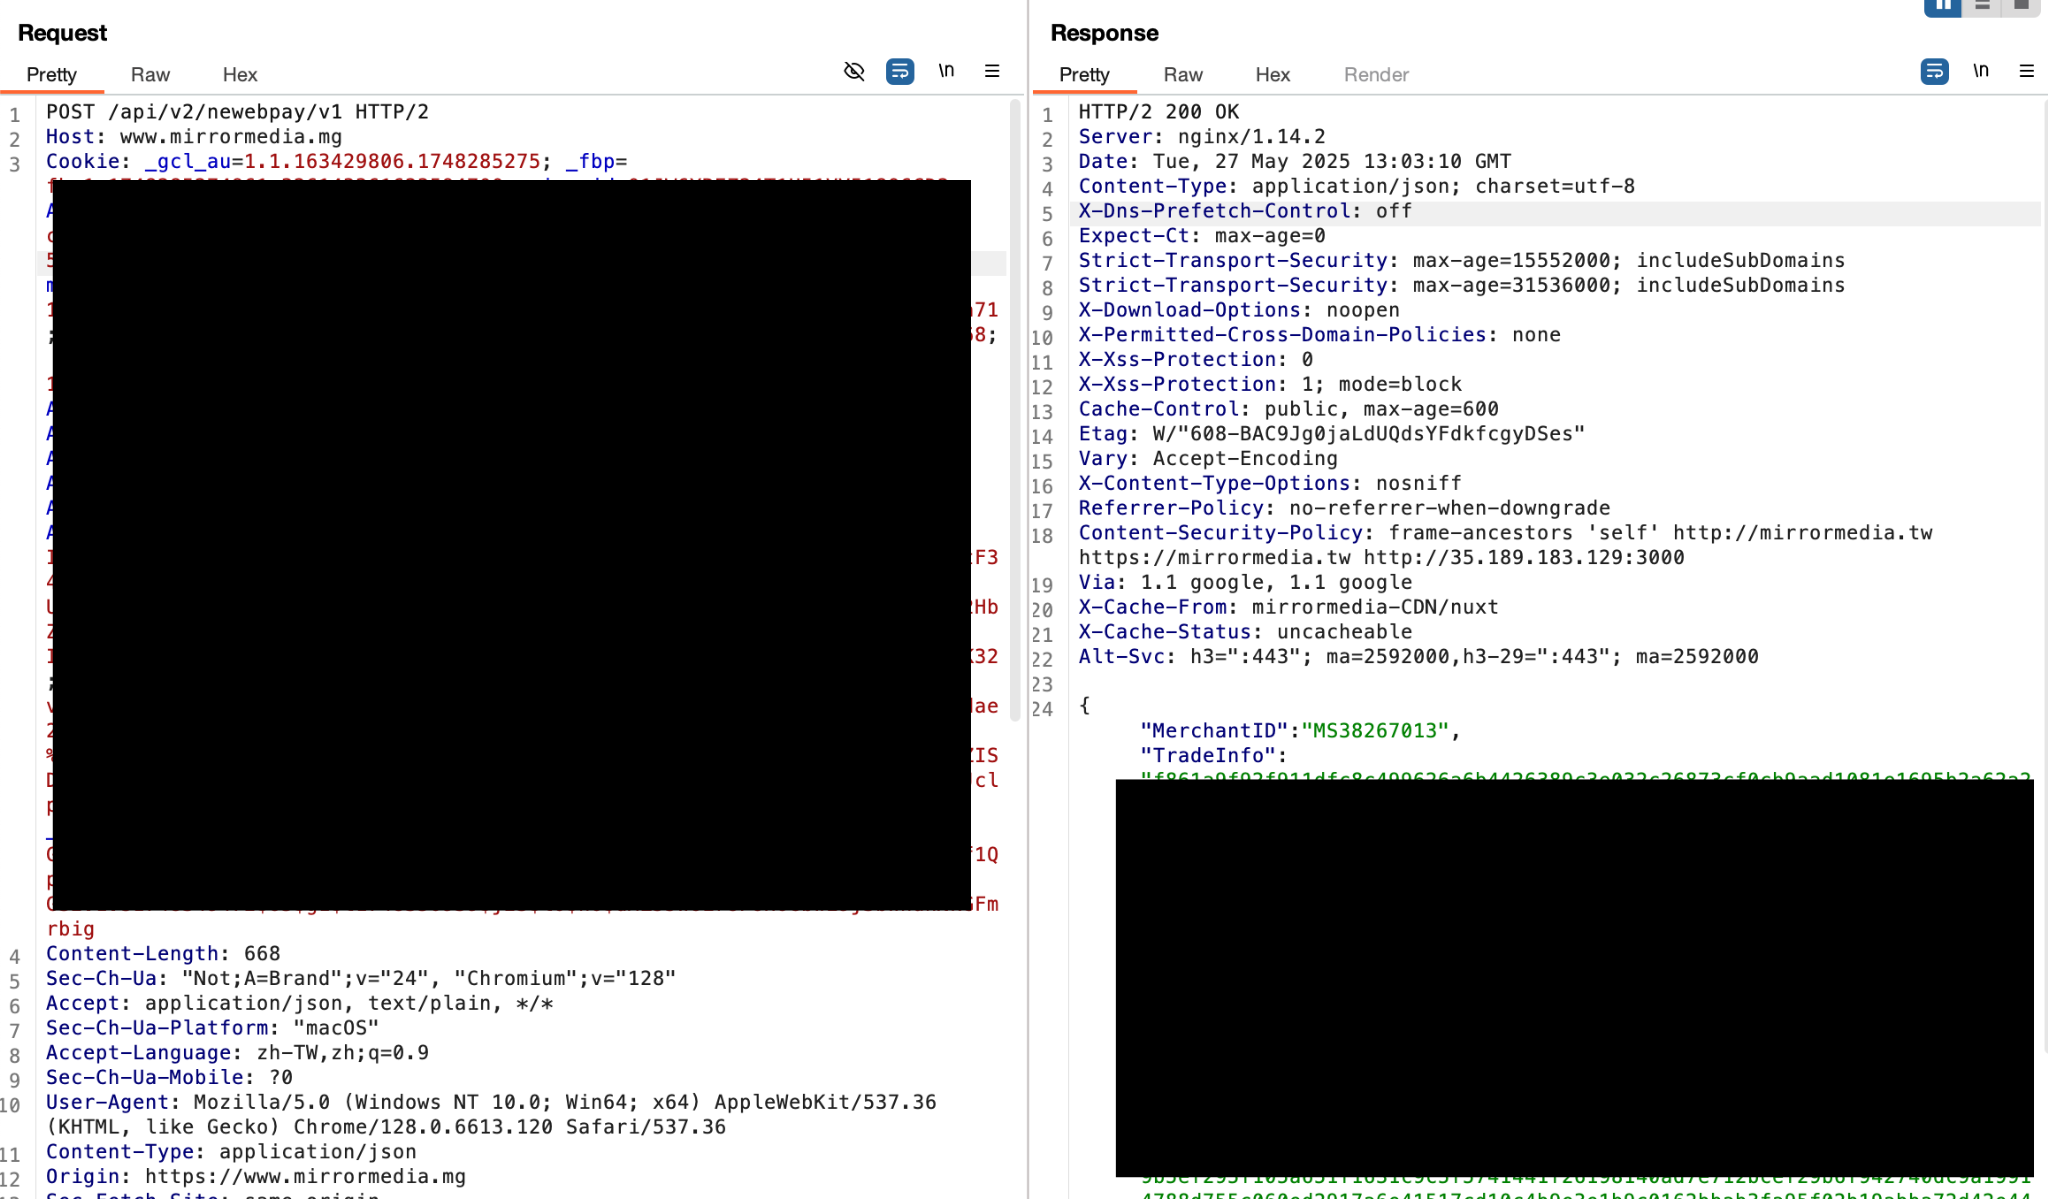Image resolution: width=2048 pixels, height=1199 pixels.
Task: Click 'X-Cache-From: mirrormedia-CDN/nuxt' header
Action: click(x=1289, y=607)
